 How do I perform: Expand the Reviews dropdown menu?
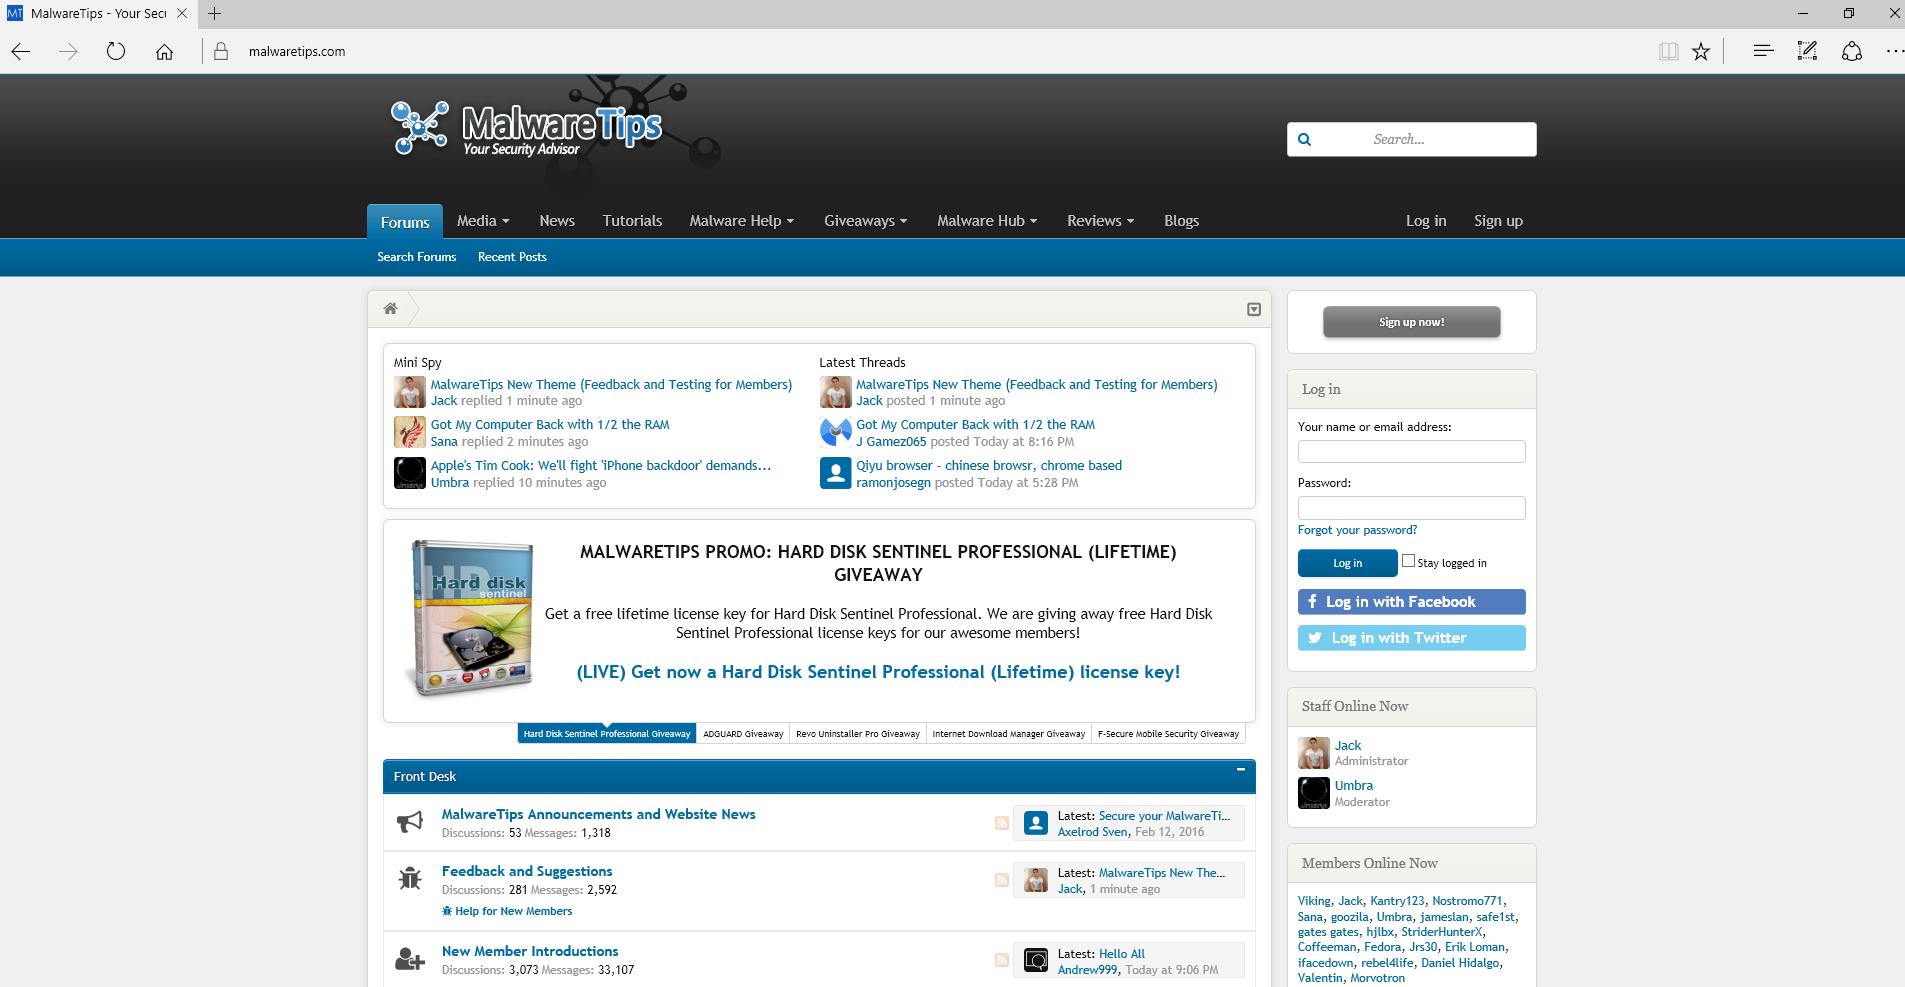click(x=1100, y=221)
